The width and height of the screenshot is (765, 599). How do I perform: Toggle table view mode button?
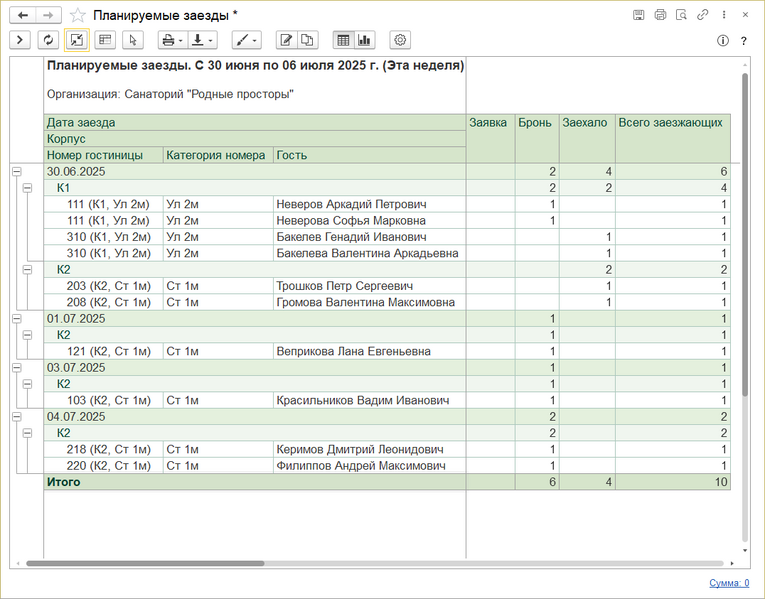coord(343,40)
